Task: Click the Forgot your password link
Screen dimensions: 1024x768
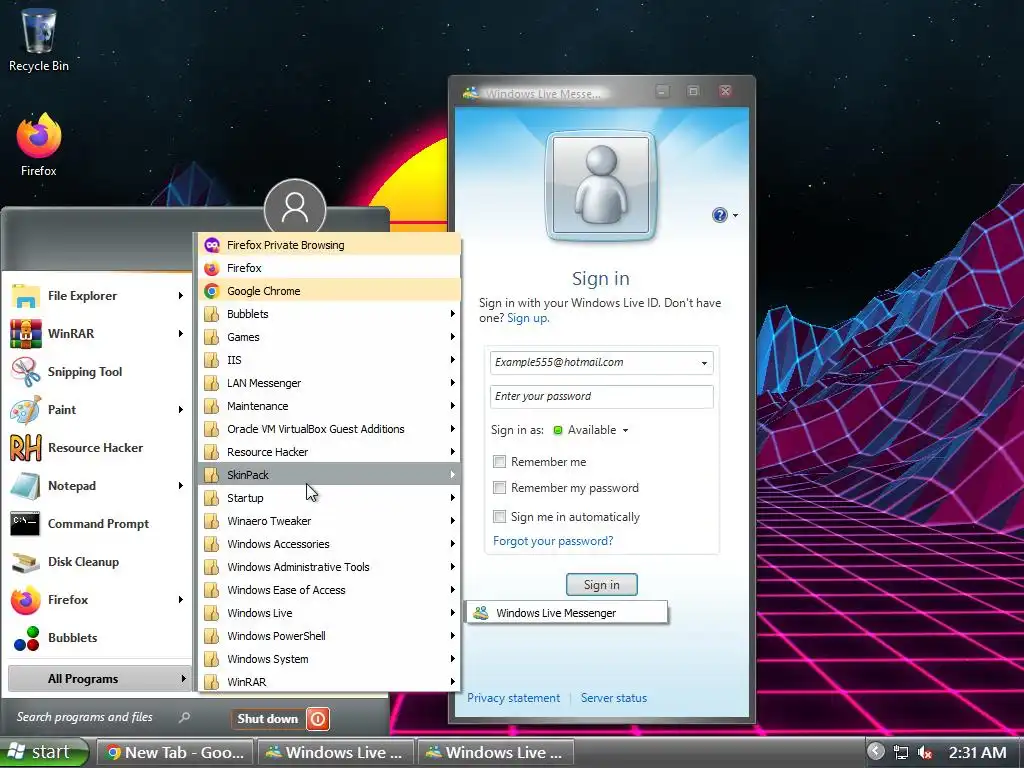Action: 553,541
